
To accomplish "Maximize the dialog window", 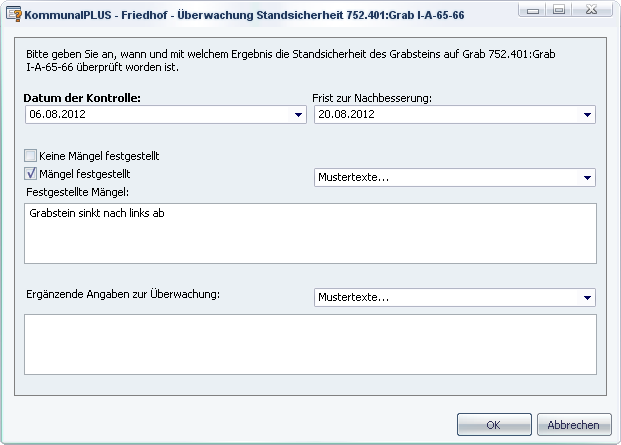I will (x=559, y=11).
